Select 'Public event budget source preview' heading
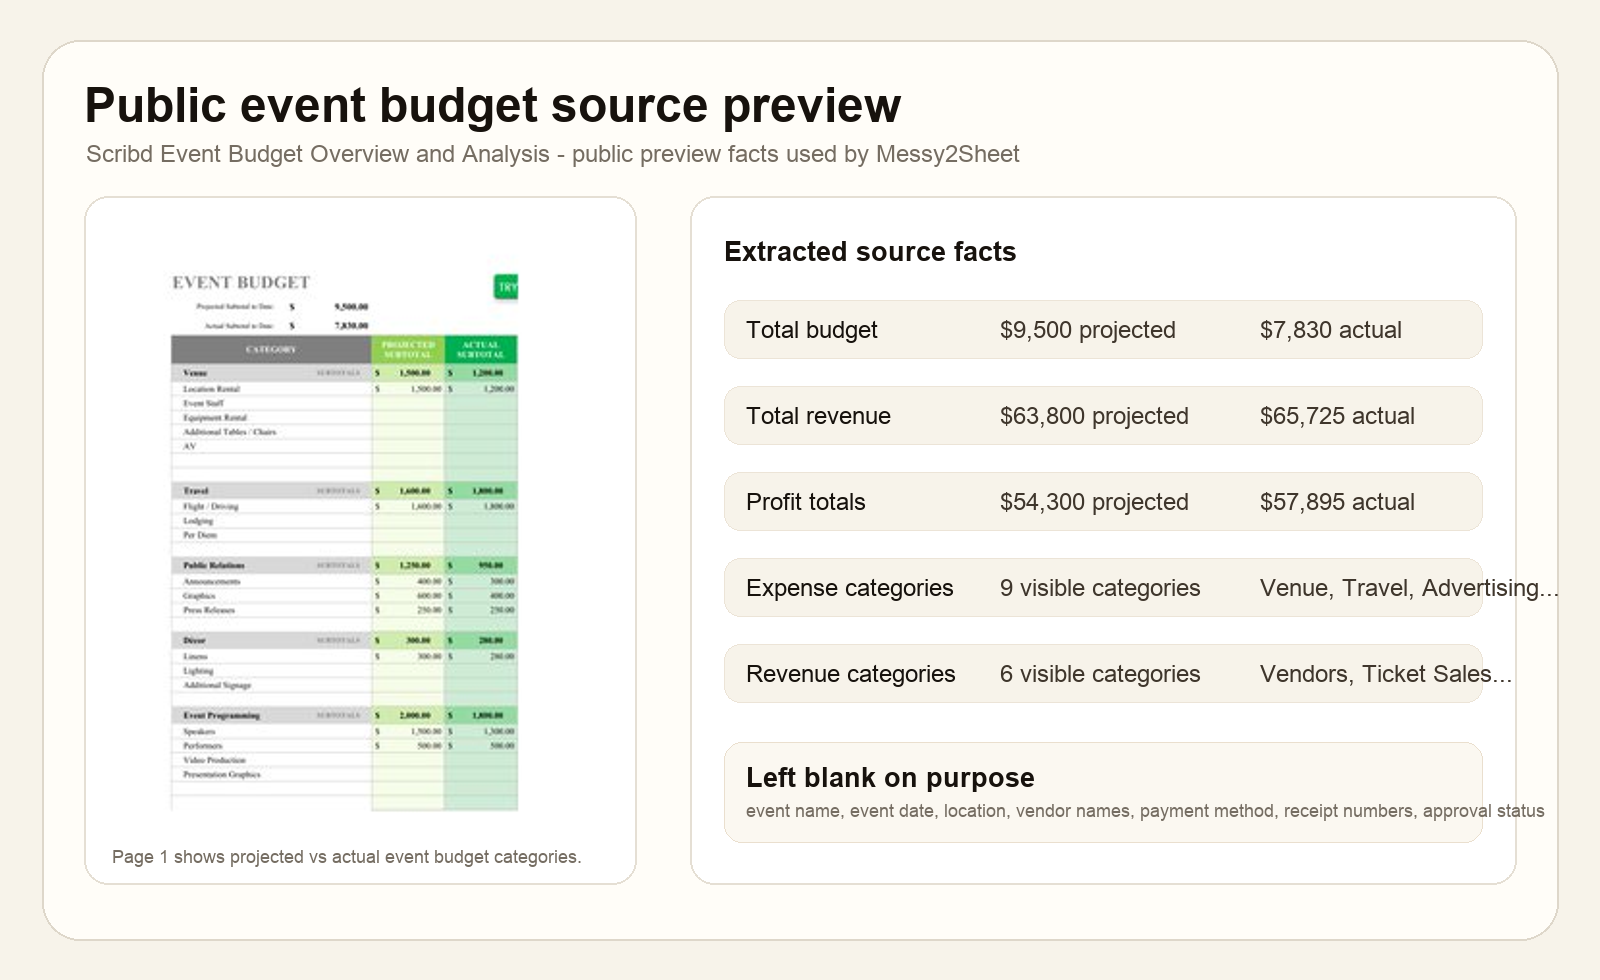1600x980 pixels. point(493,105)
